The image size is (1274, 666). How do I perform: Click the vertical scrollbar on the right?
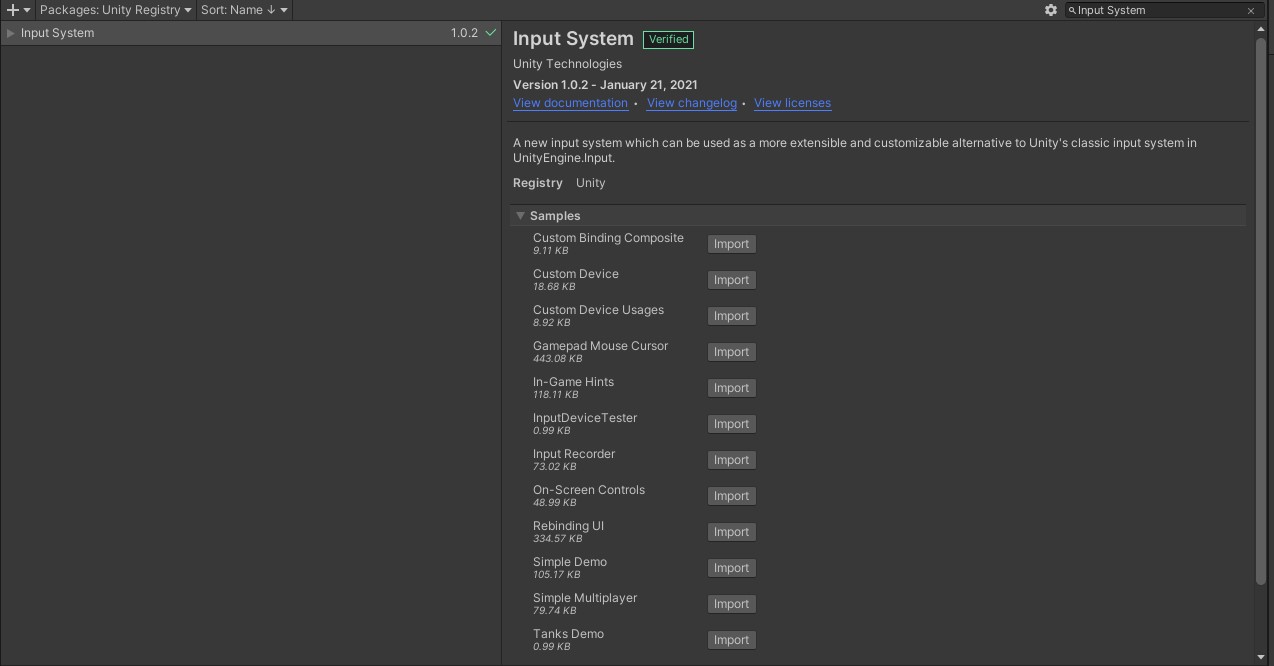click(1262, 300)
